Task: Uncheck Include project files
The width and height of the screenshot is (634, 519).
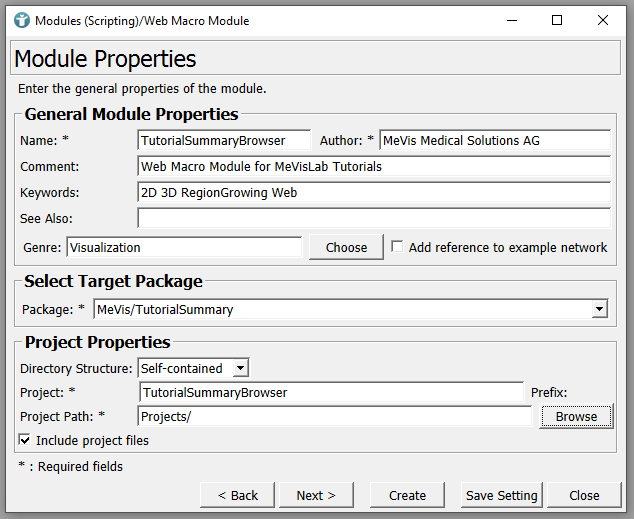Action: [25, 440]
